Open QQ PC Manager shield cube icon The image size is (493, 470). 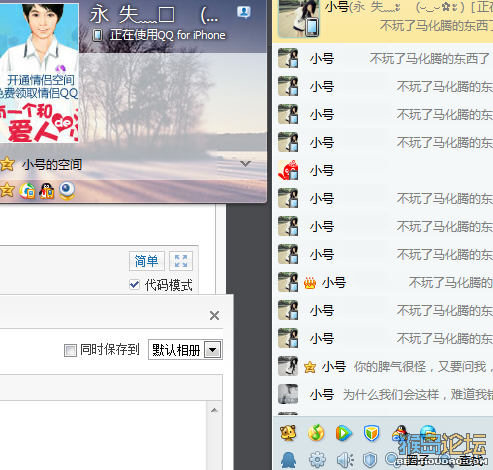click(371, 433)
